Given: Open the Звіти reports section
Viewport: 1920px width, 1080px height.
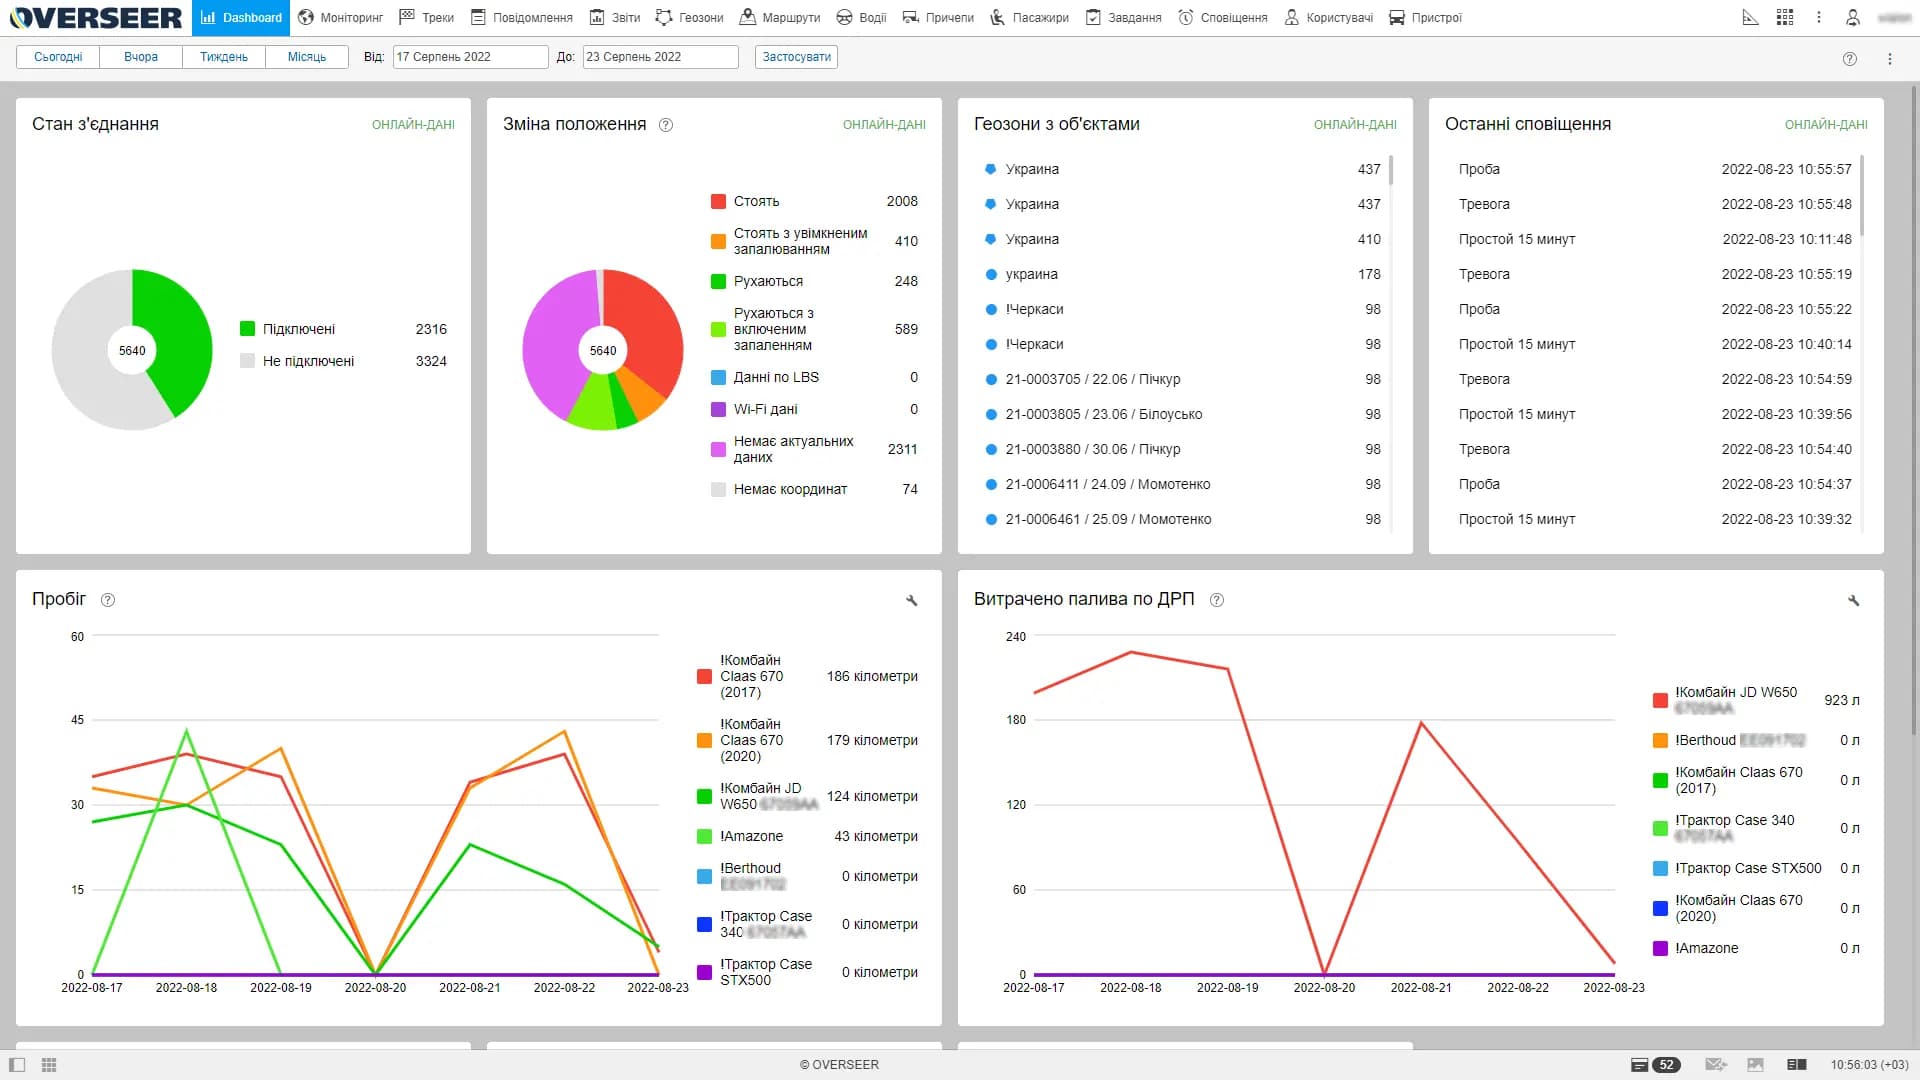Looking at the screenshot, I should click(614, 18).
